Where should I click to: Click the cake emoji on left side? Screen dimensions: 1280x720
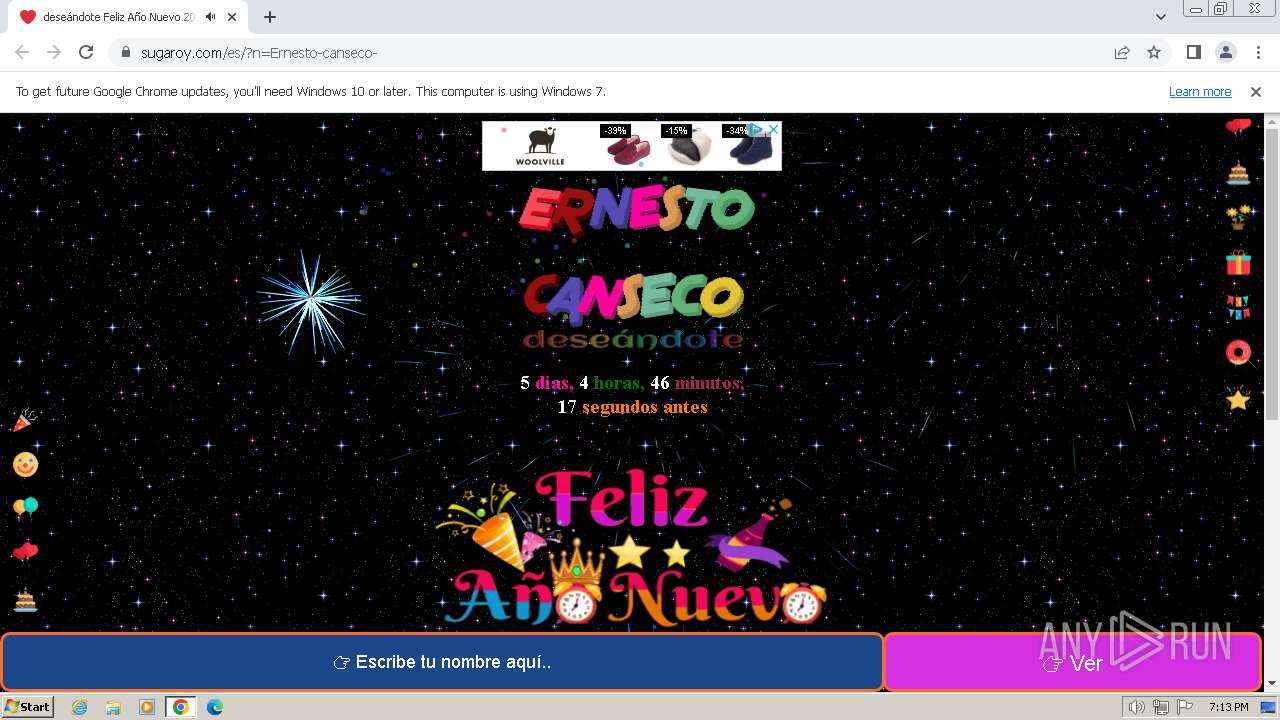(x=25, y=600)
